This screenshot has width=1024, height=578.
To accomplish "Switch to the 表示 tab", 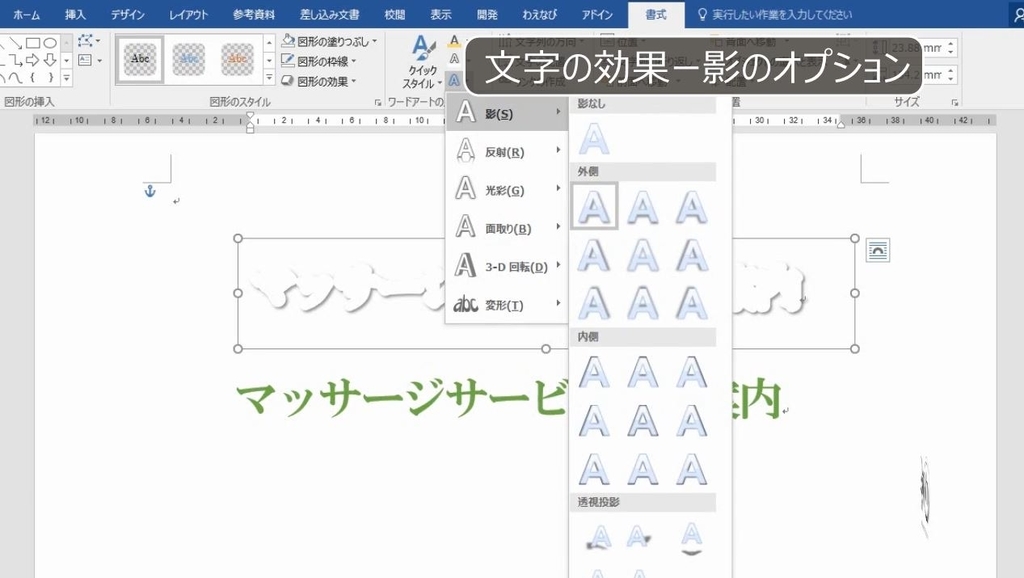I will coord(441,14).
